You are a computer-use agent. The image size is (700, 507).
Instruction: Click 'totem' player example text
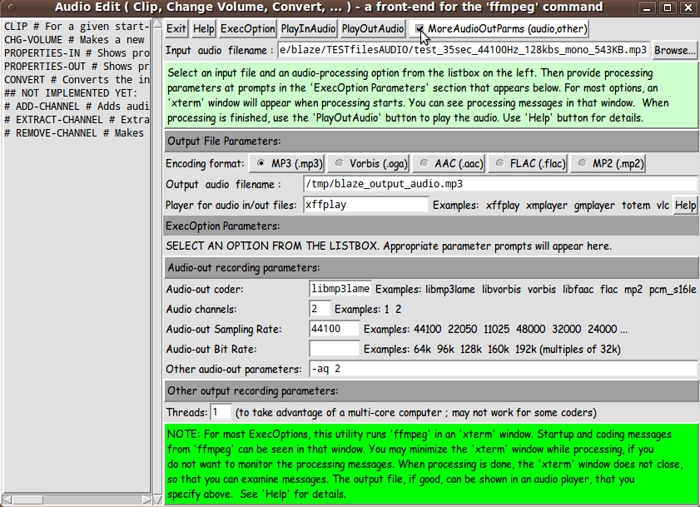[x=636, y=205]
